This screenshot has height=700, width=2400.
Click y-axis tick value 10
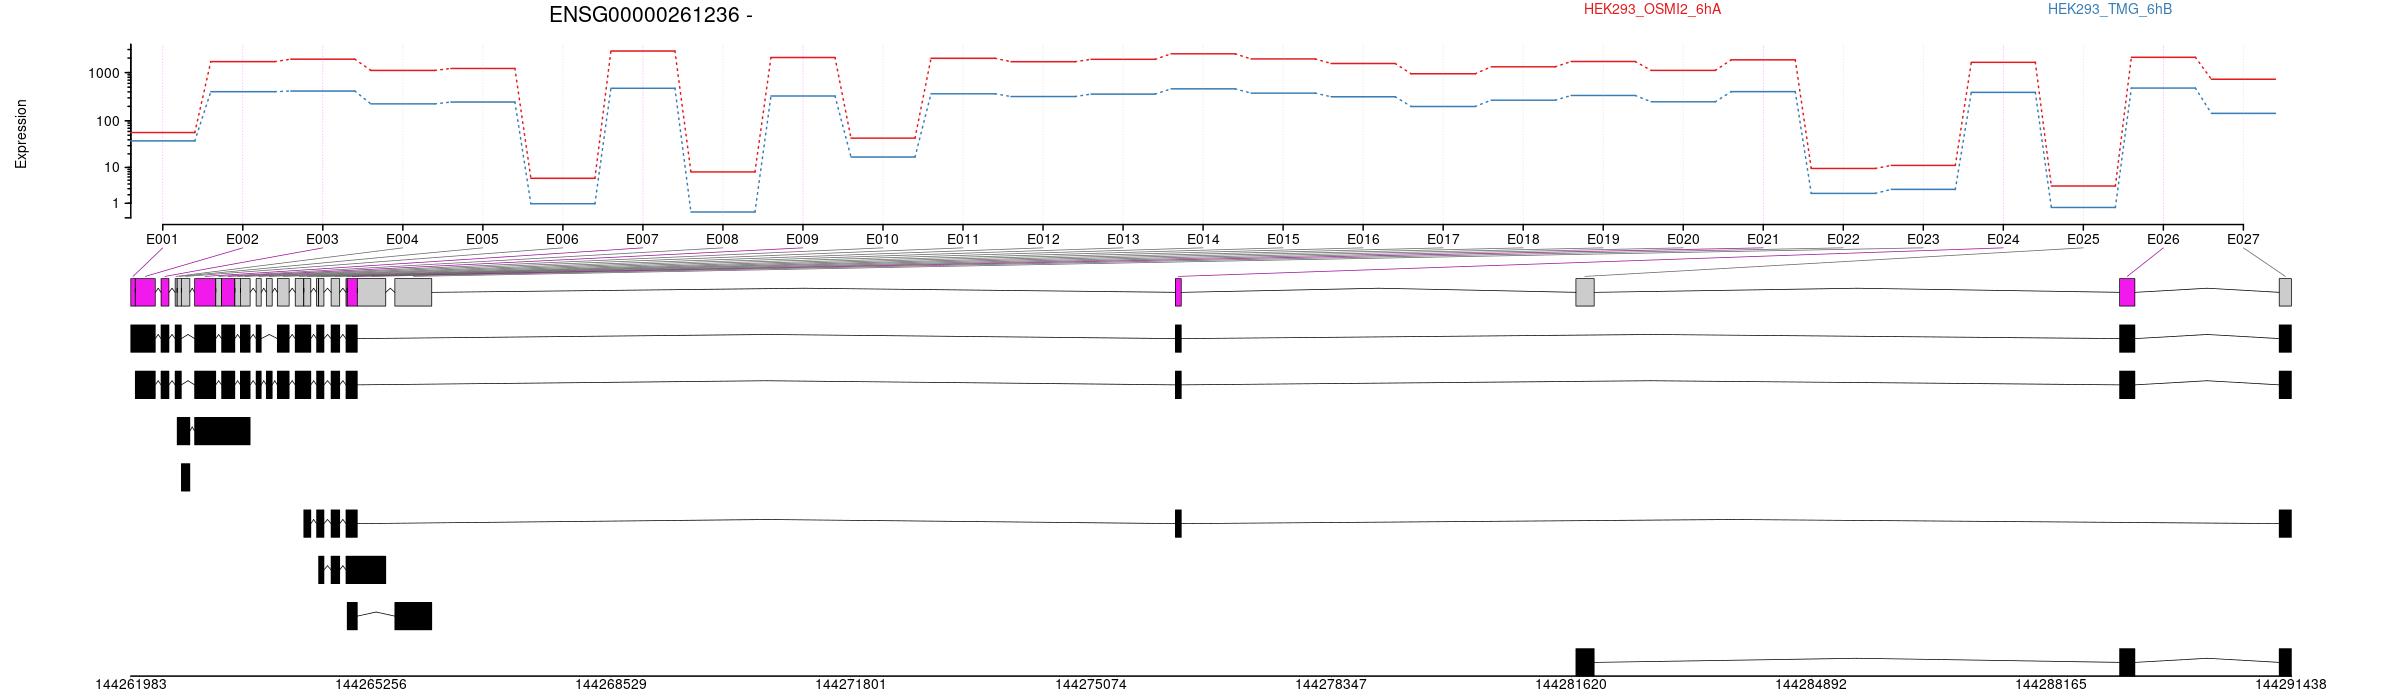112,168
